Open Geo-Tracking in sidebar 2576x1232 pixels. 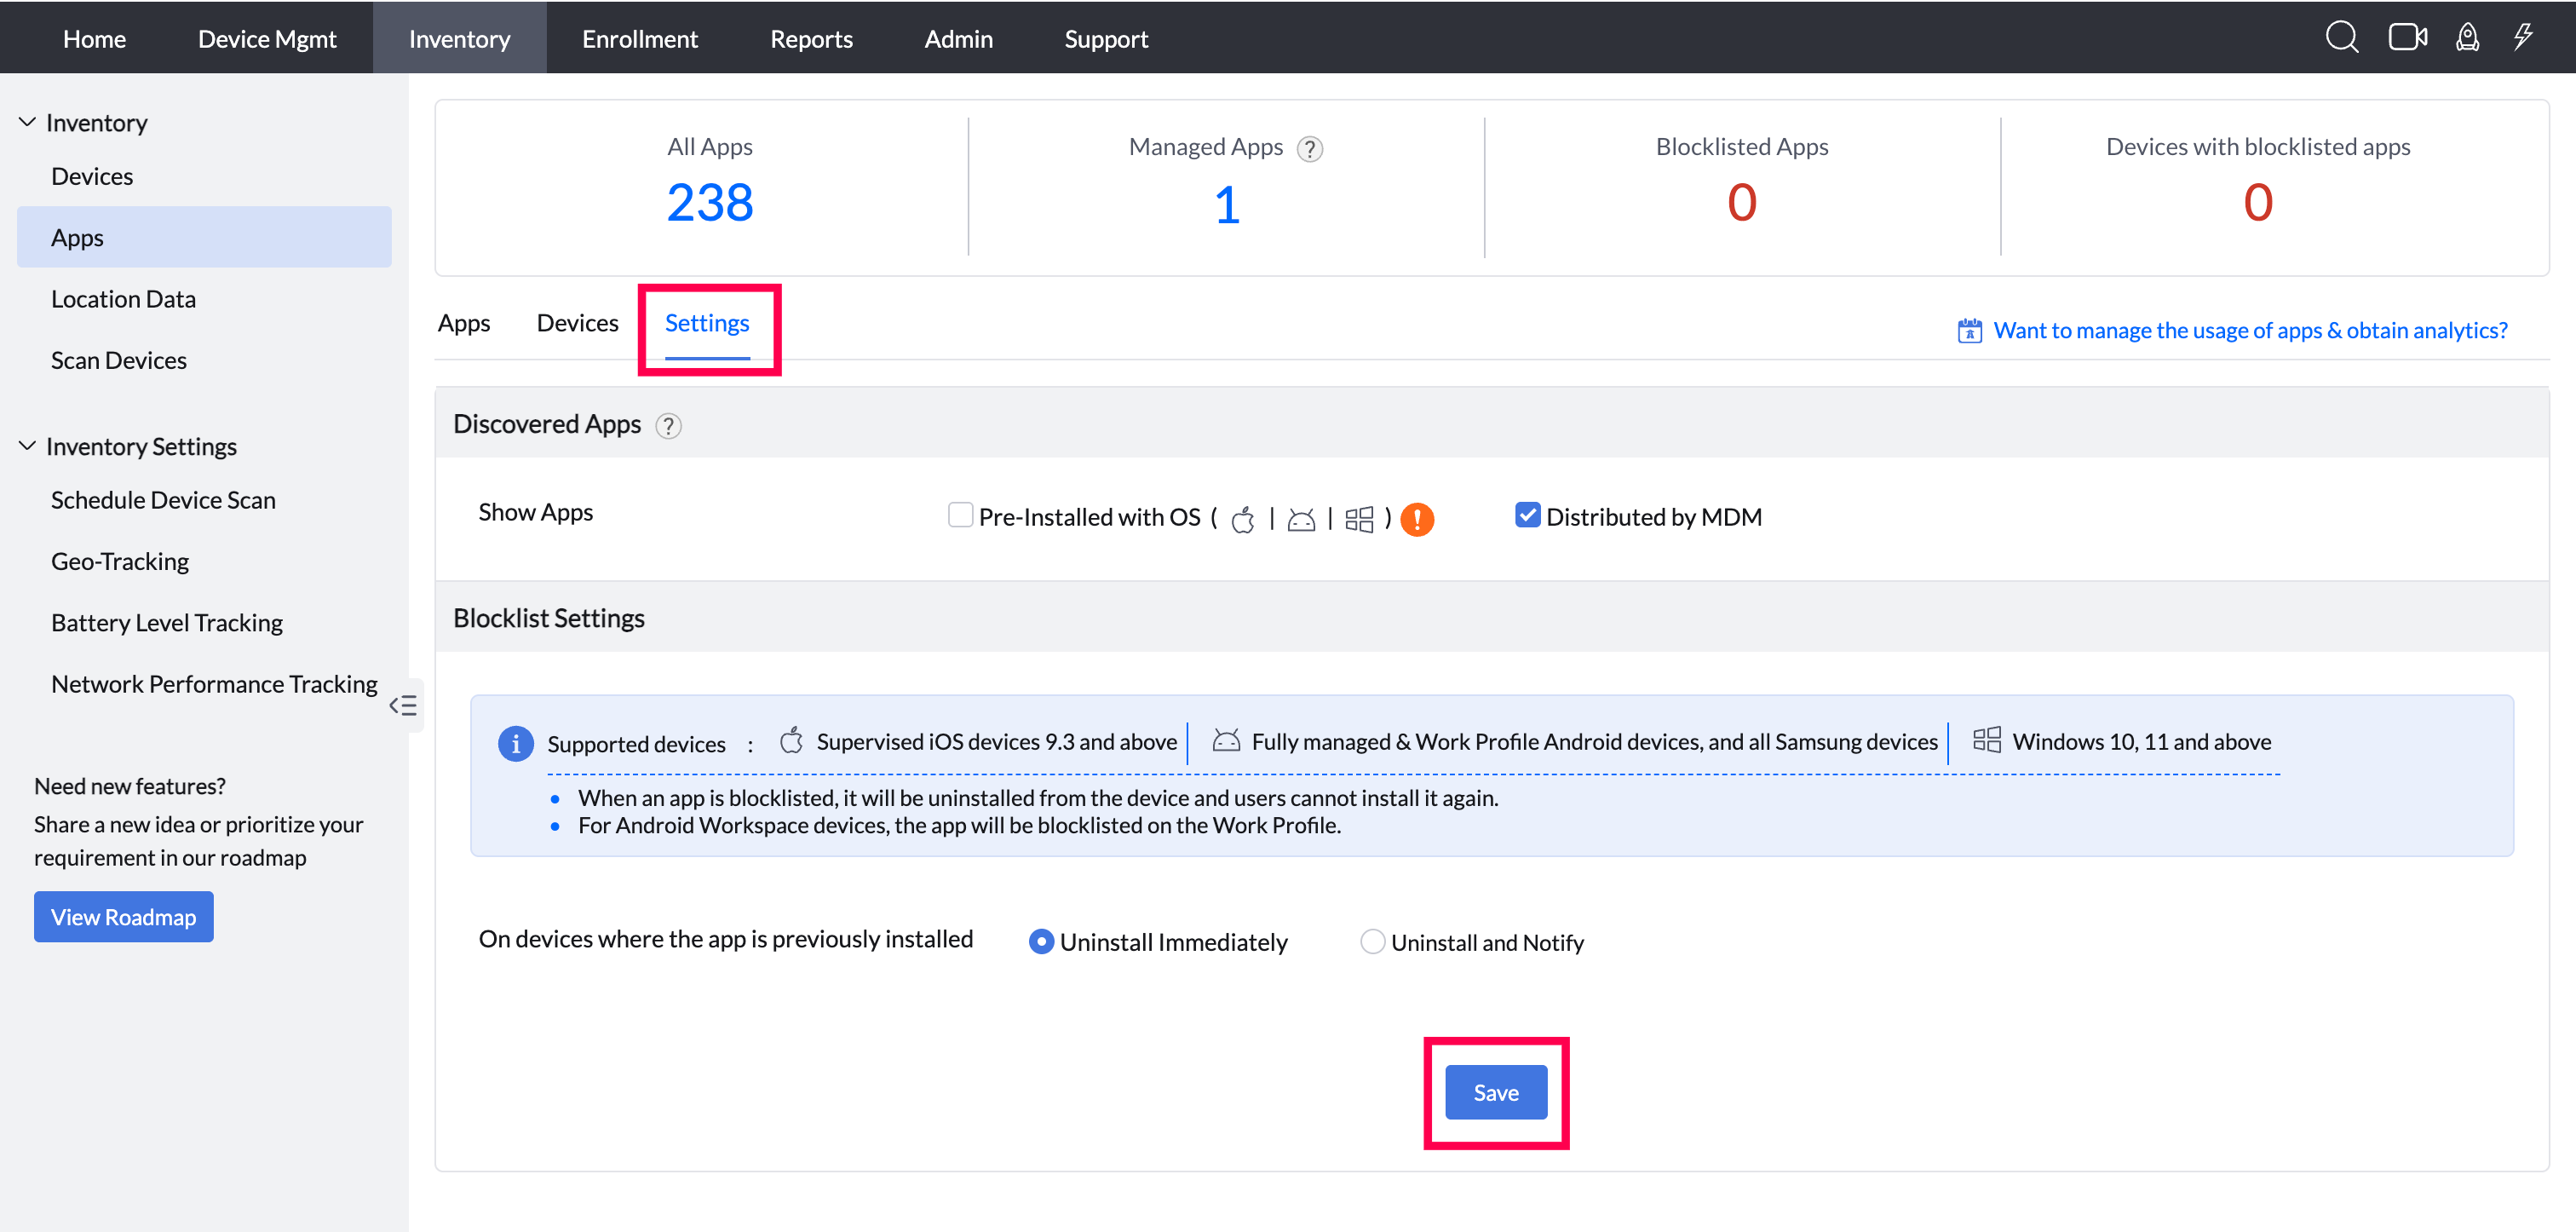(x=120, y=561)
